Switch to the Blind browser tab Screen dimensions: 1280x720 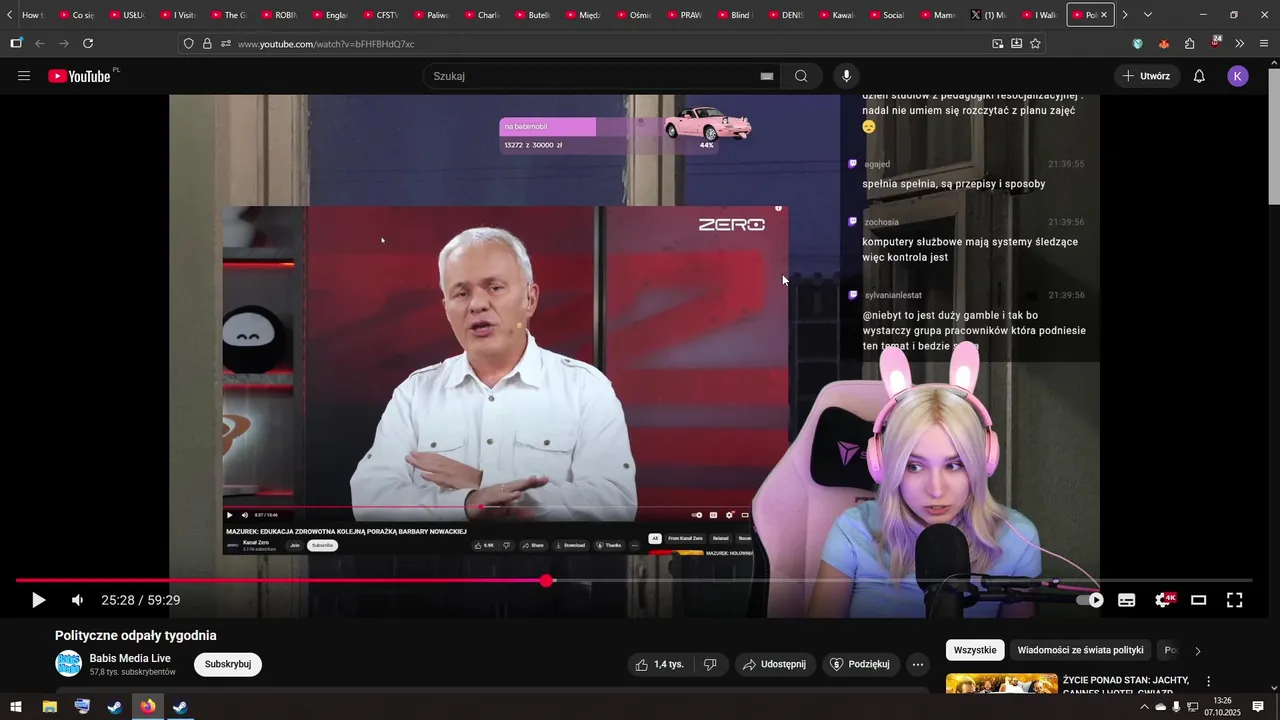[734, 15]
